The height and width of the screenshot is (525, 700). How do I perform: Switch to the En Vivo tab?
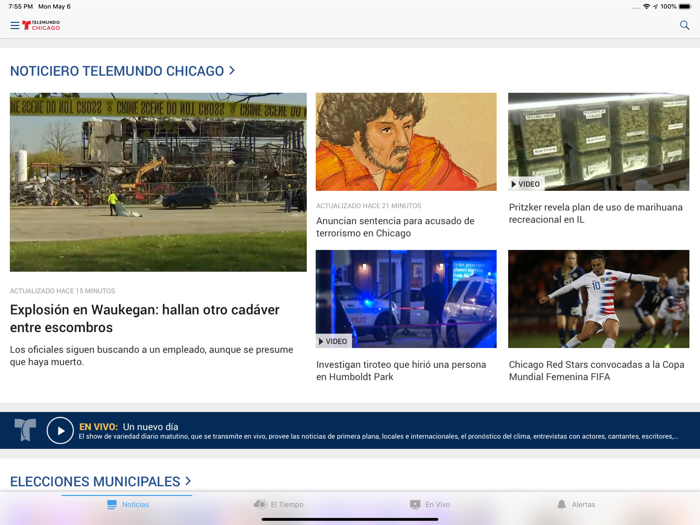(430, 504)
